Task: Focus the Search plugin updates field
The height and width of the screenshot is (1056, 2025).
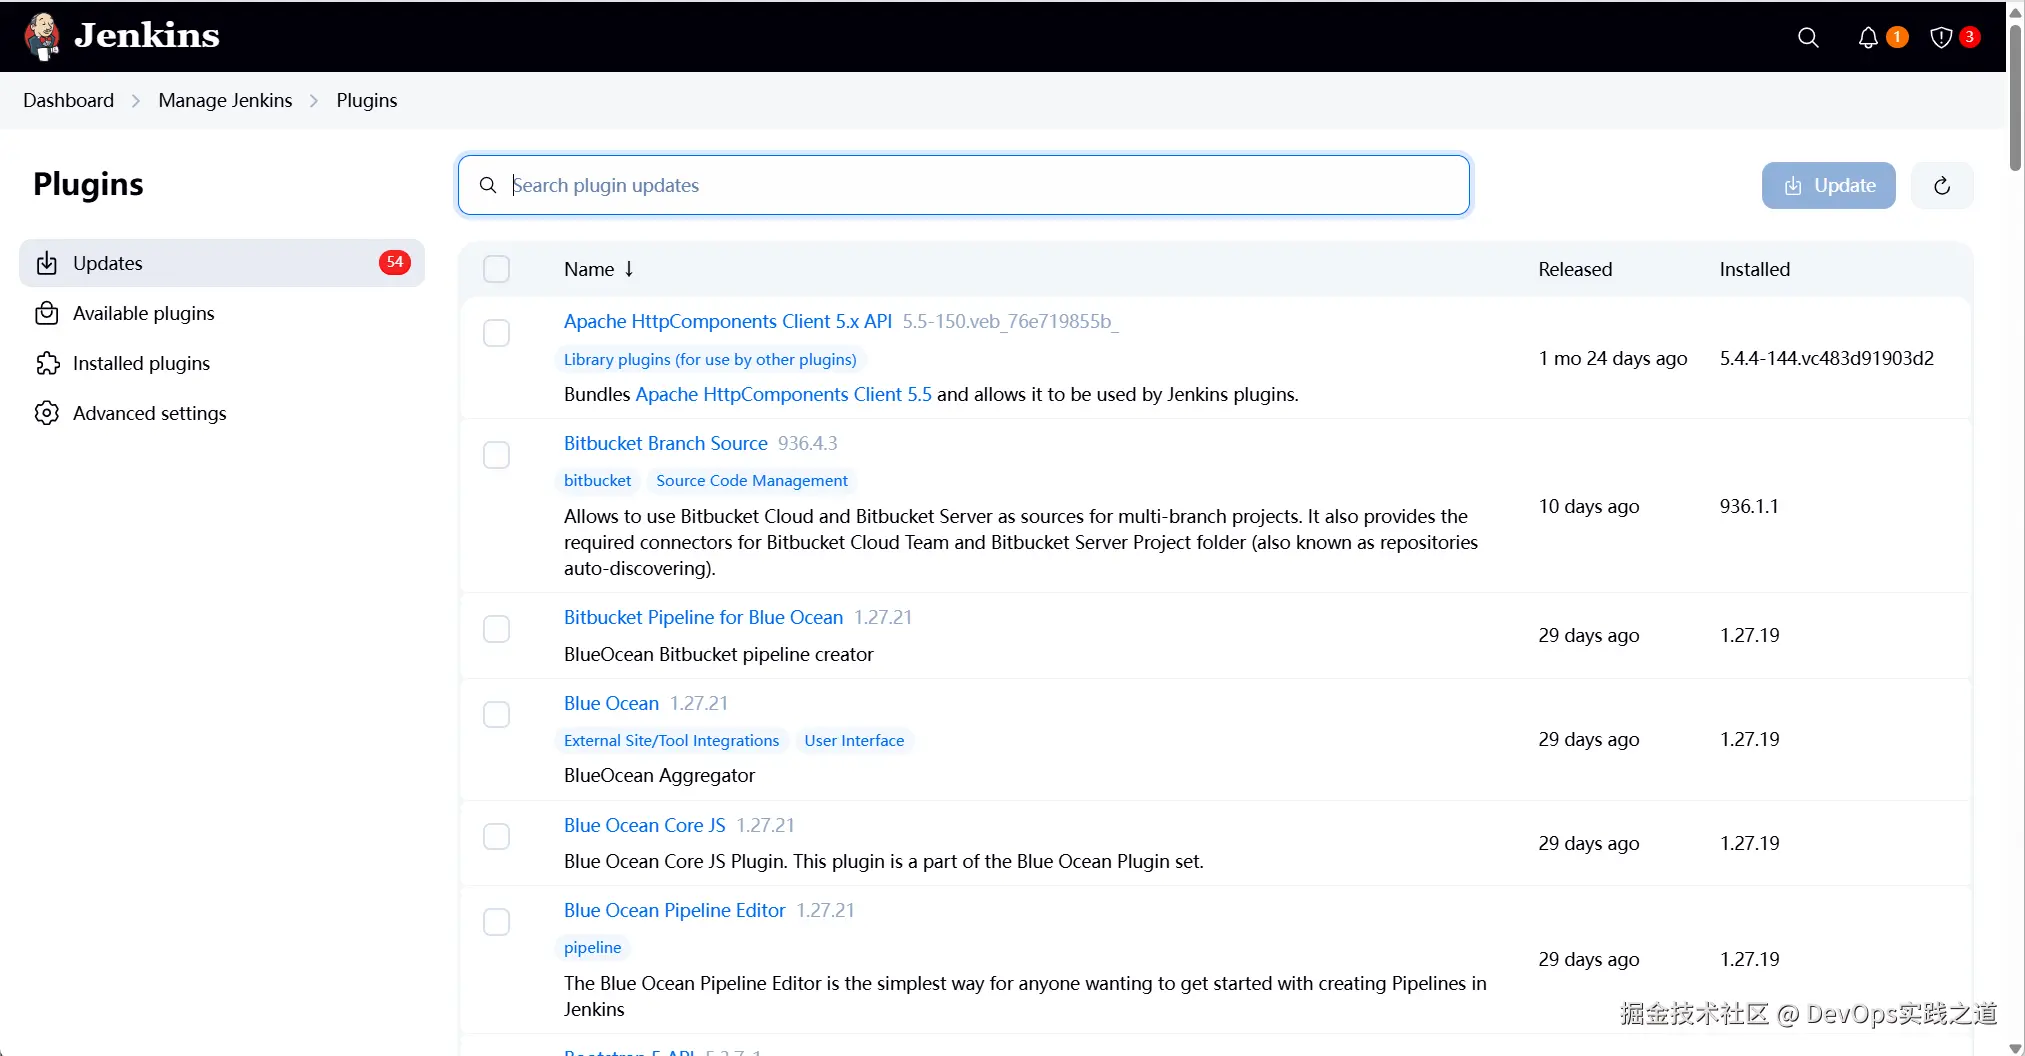Action: pos(964,185)
